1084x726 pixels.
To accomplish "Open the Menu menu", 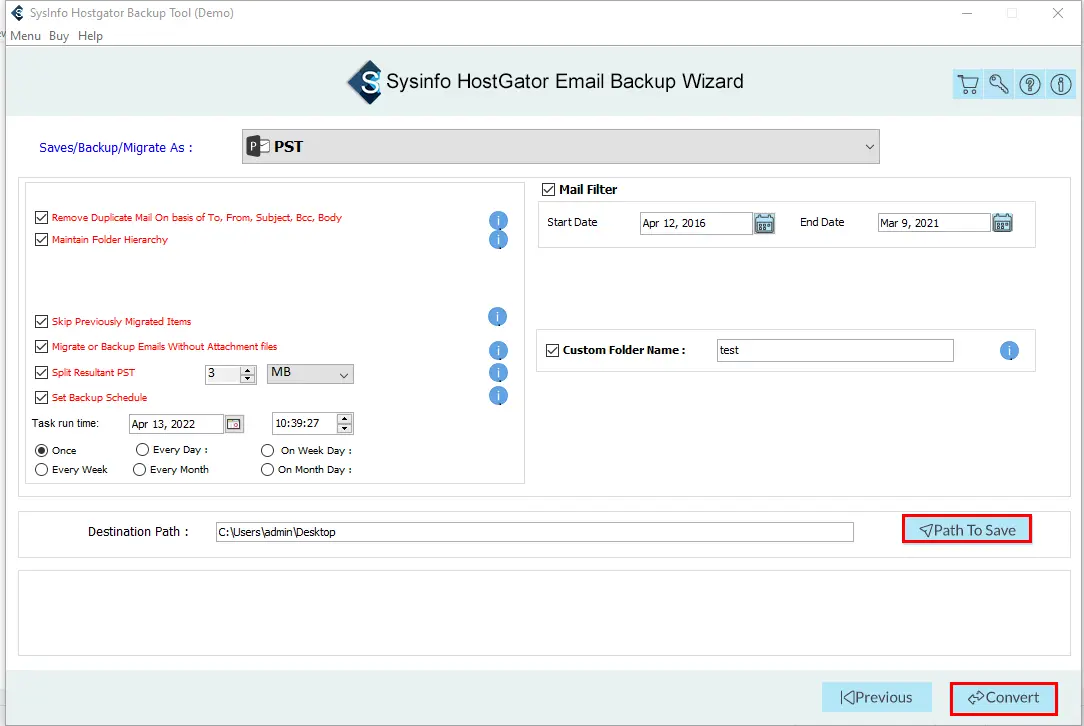I will [26, 36].
